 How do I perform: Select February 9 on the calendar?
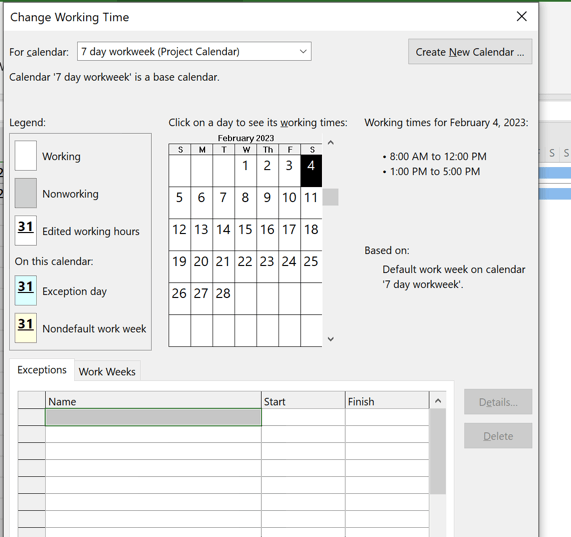coord(267,202)
